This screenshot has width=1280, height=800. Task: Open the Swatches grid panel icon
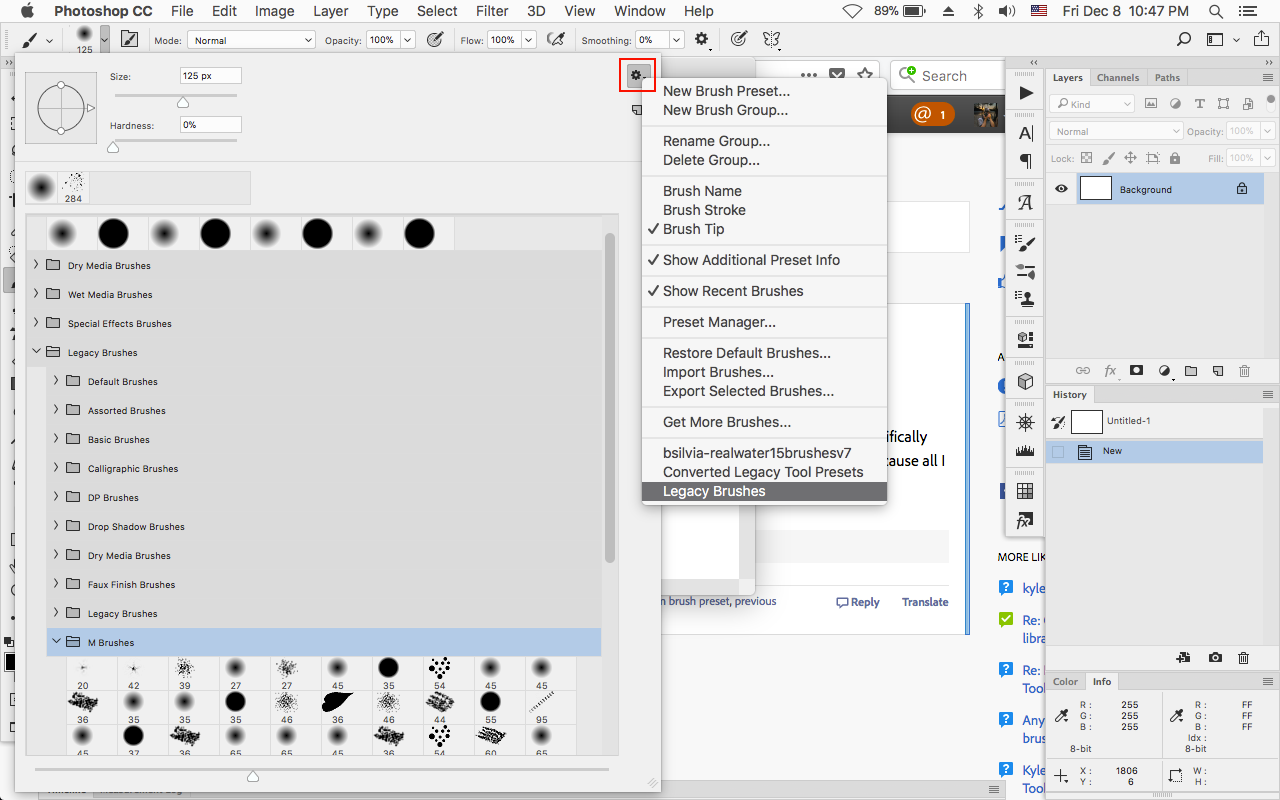point(1026,491)
